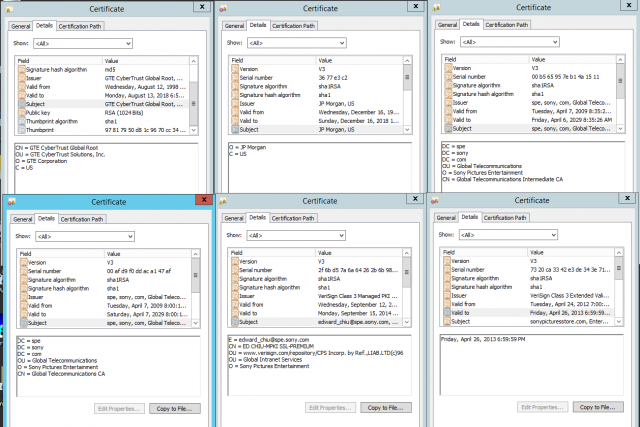640x427 pixels.
Task: Open Certification Path tab in JP Morgan window
Action: click(x=293, y=26)
